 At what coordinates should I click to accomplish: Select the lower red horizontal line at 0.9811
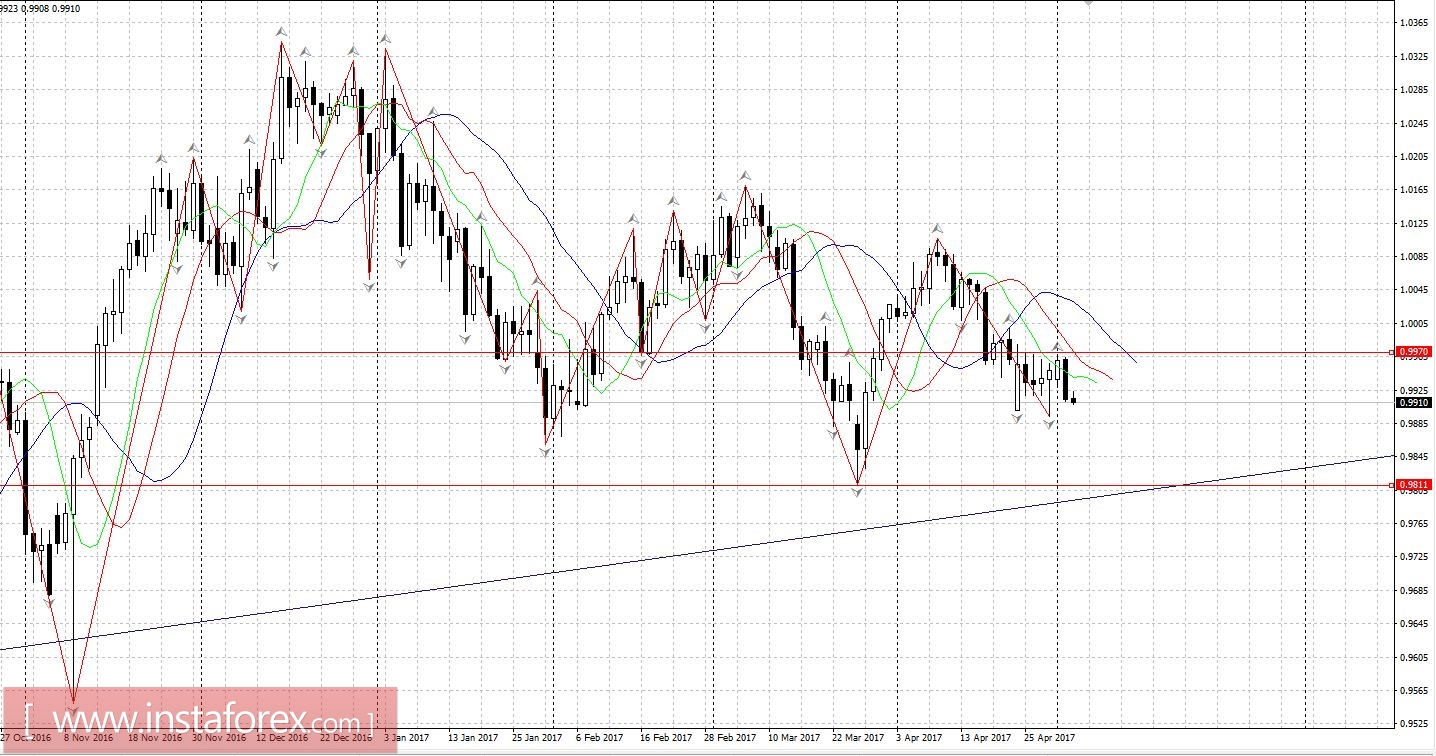tap(697, 485)
